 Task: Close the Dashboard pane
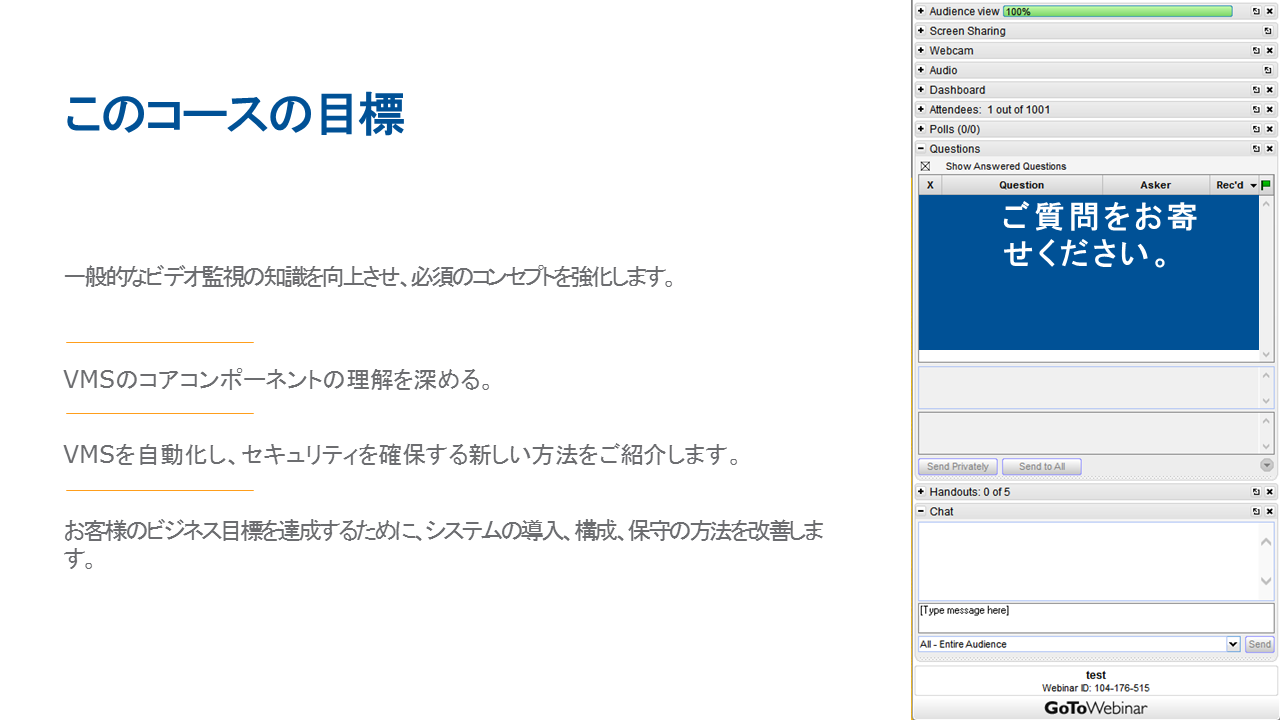point(1270,90)
